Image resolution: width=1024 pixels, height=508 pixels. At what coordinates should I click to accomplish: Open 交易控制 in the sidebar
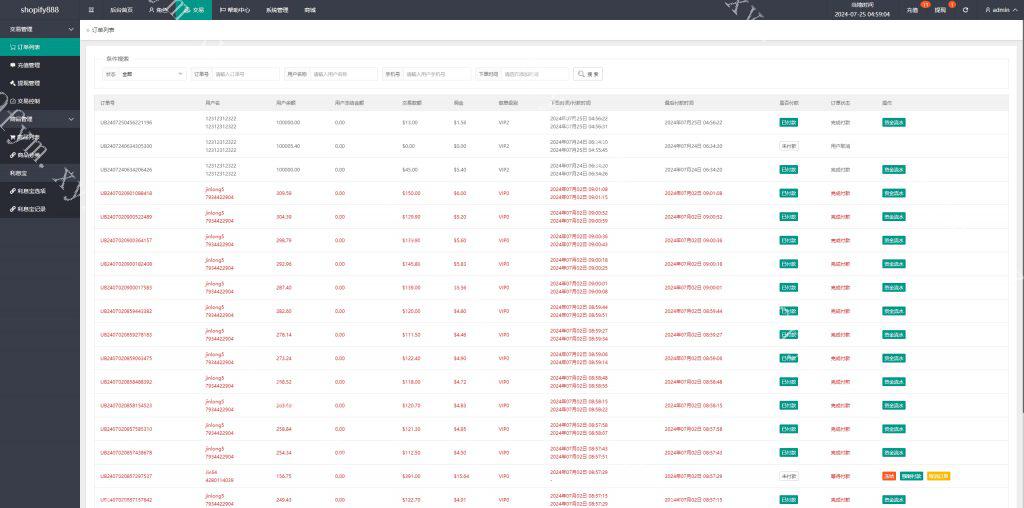[40, 101]
